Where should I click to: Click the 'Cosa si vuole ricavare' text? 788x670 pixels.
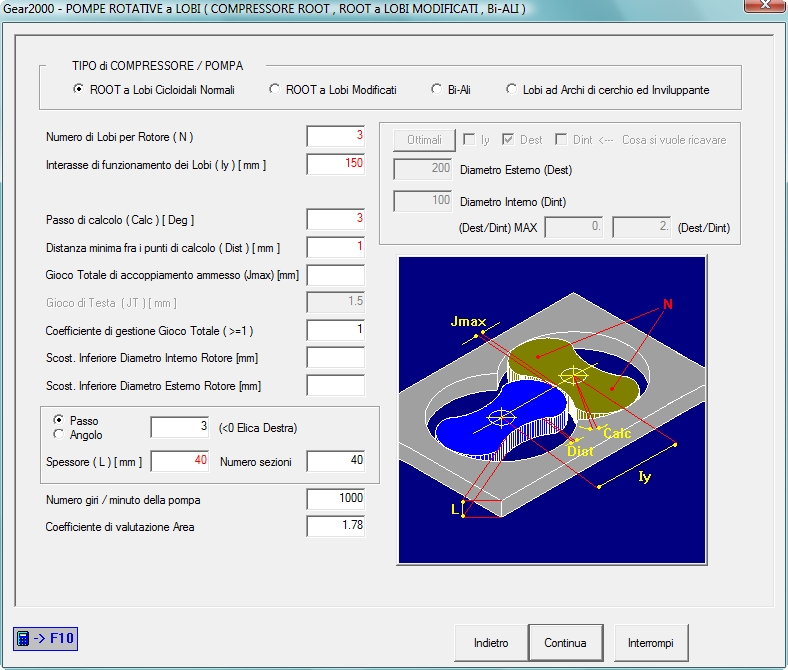(674, 140)
